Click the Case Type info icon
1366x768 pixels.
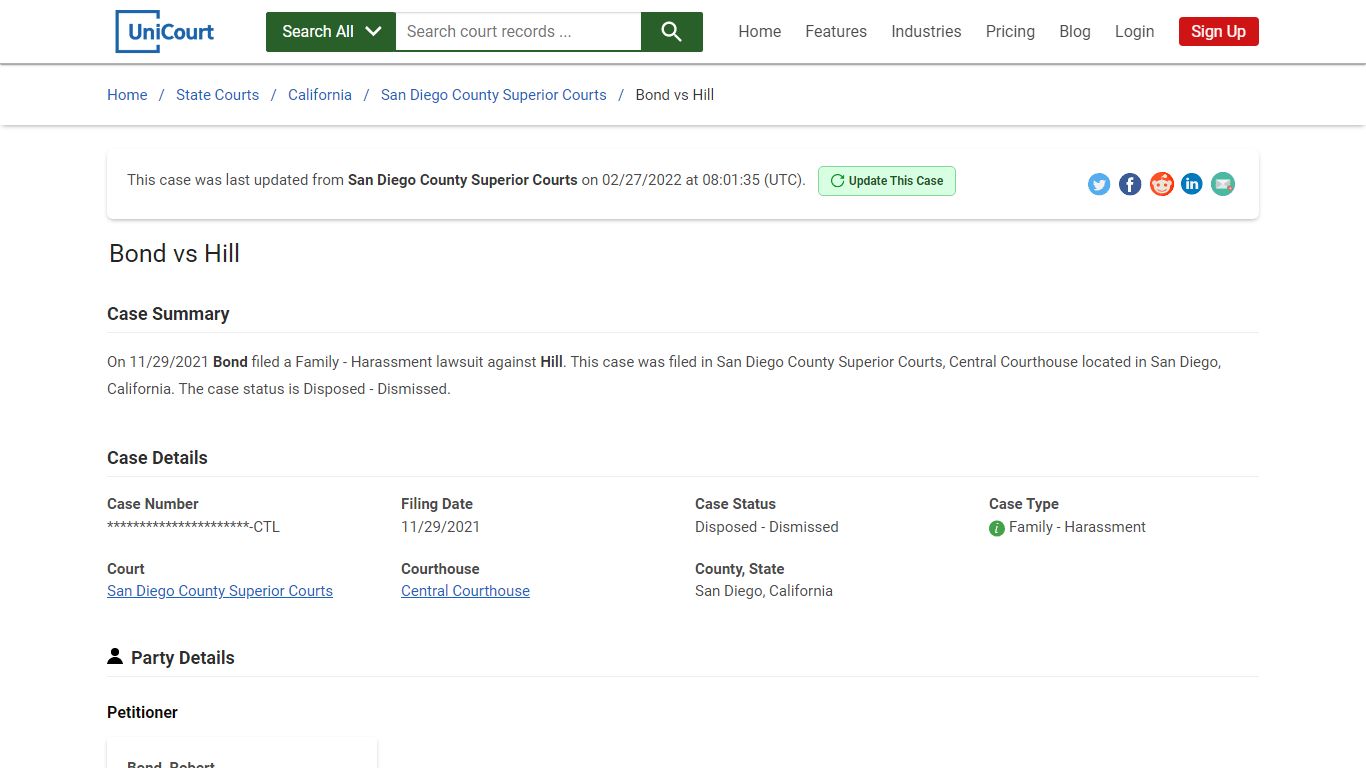click(x=997, y=528)
